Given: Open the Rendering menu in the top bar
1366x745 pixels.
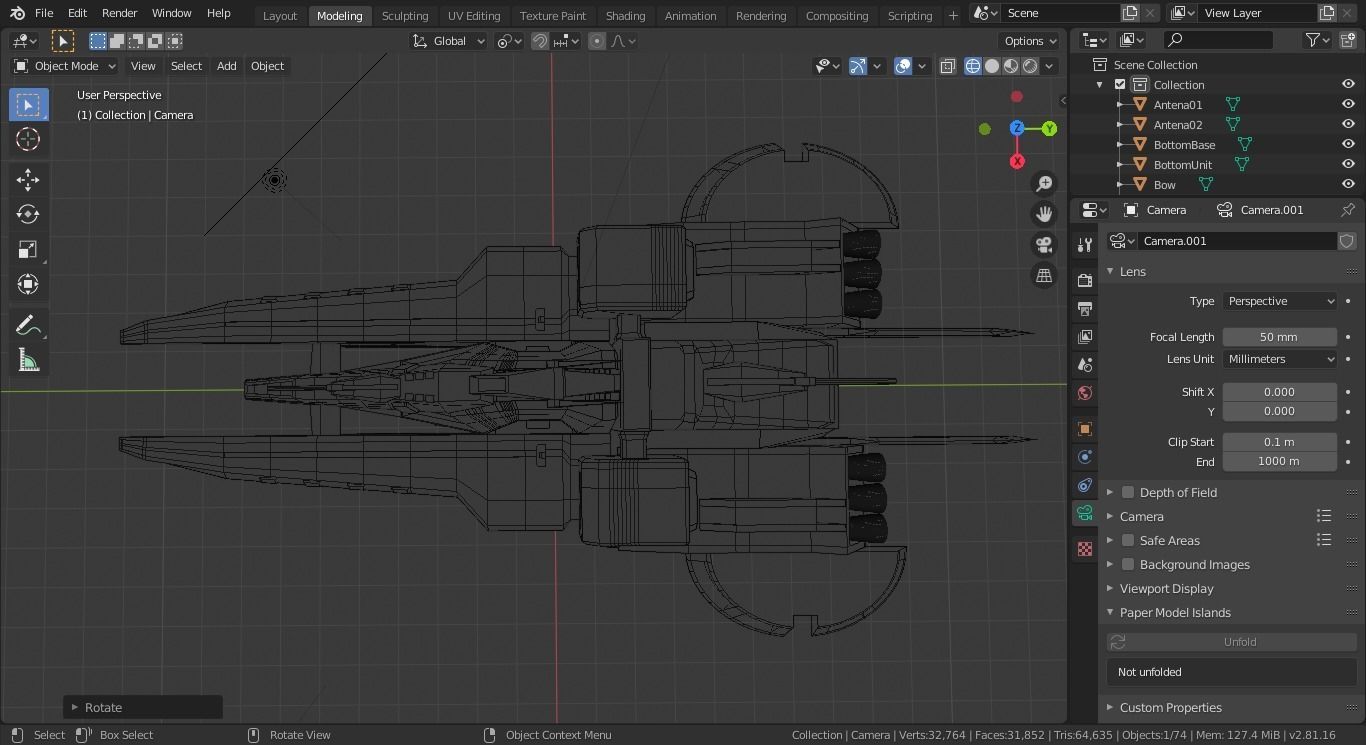Looking at the screenshot, I should tap(761, 16).
